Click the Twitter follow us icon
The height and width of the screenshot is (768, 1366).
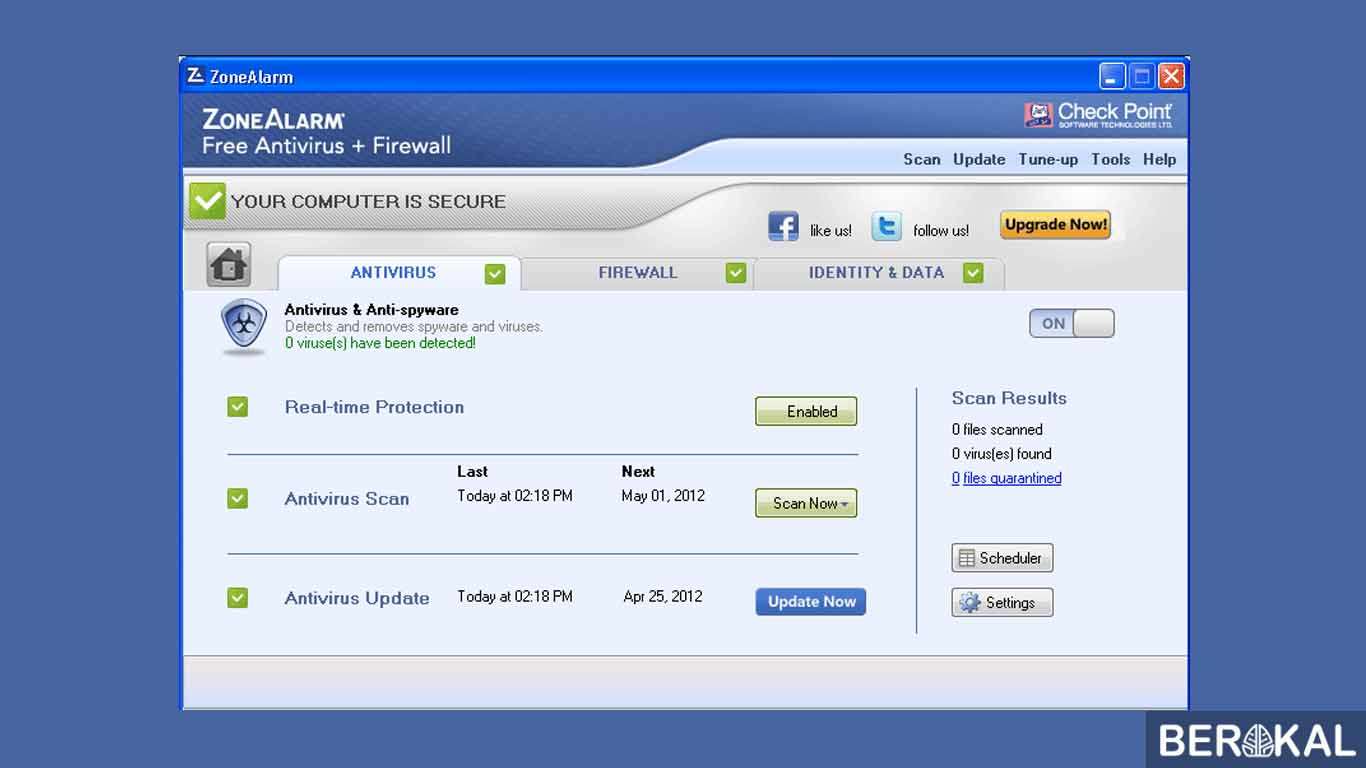(x=886, y=226)
